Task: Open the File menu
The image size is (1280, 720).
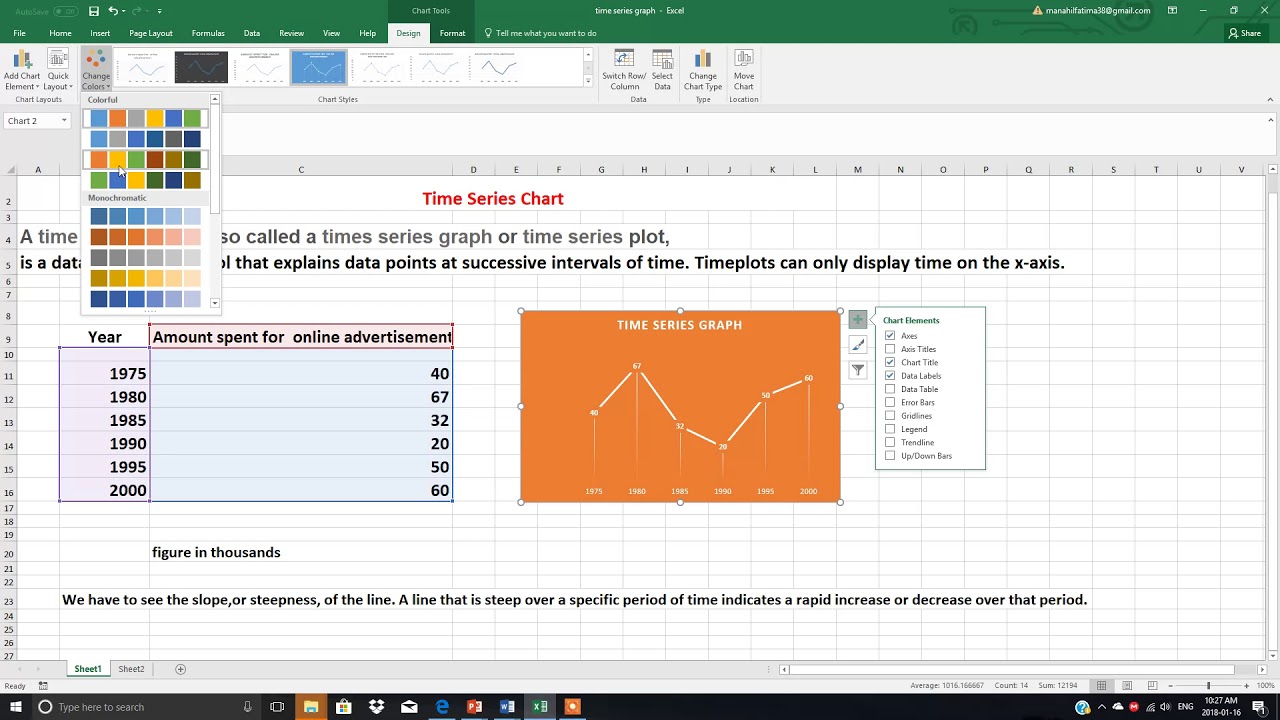Action: 19,33
